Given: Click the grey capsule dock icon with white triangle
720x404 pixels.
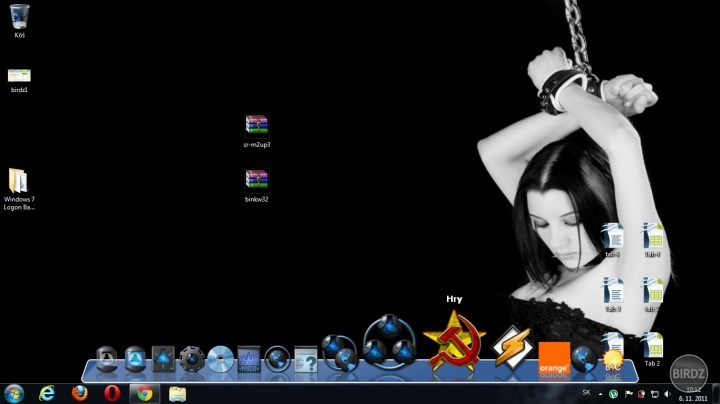Looking at the screenshot, I should coord(107,359).
